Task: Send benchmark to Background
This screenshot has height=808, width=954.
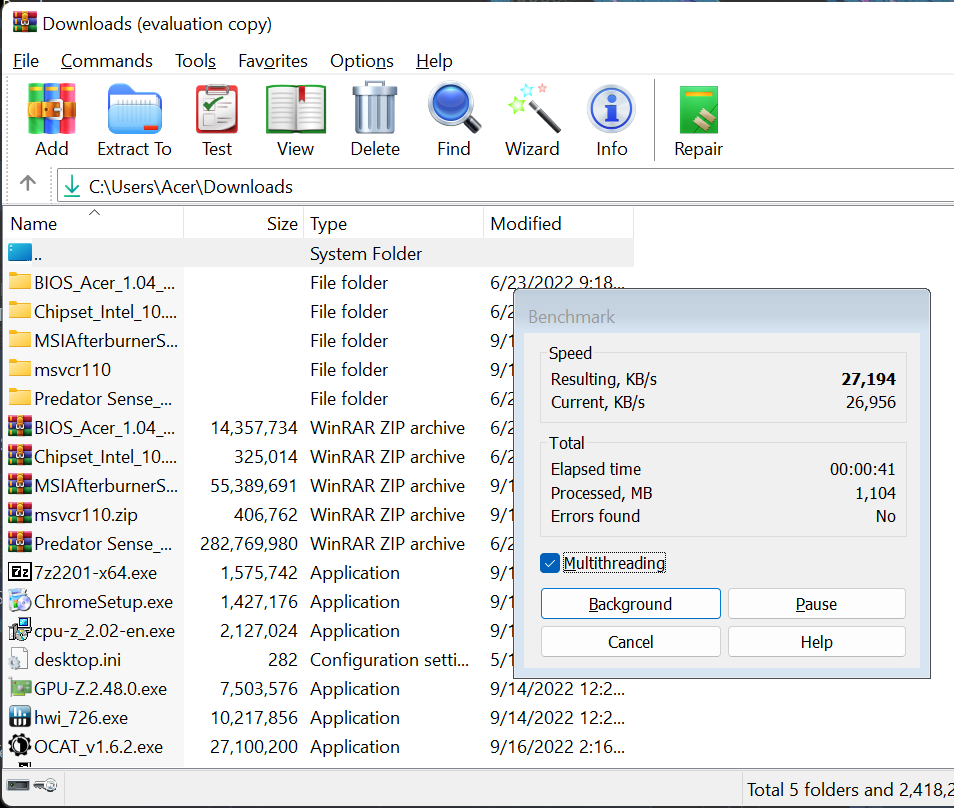Action: tap(630, 604)
